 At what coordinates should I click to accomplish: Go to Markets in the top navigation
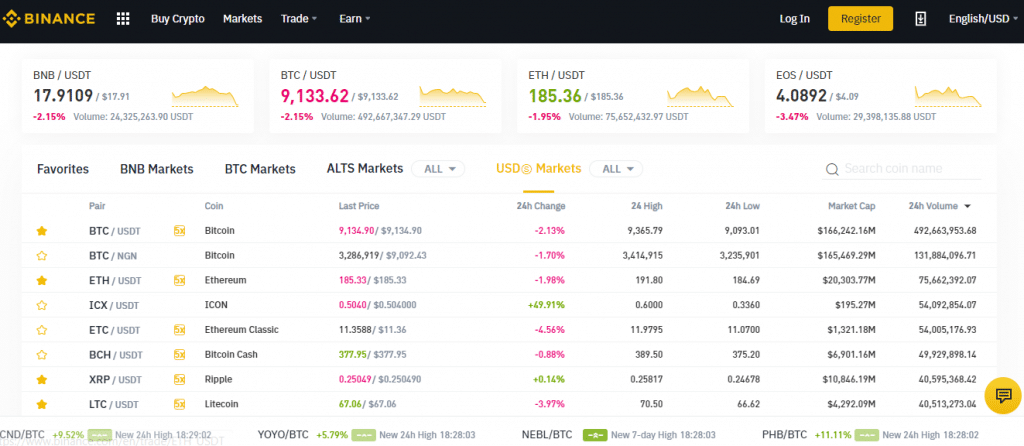coord(242,19)
